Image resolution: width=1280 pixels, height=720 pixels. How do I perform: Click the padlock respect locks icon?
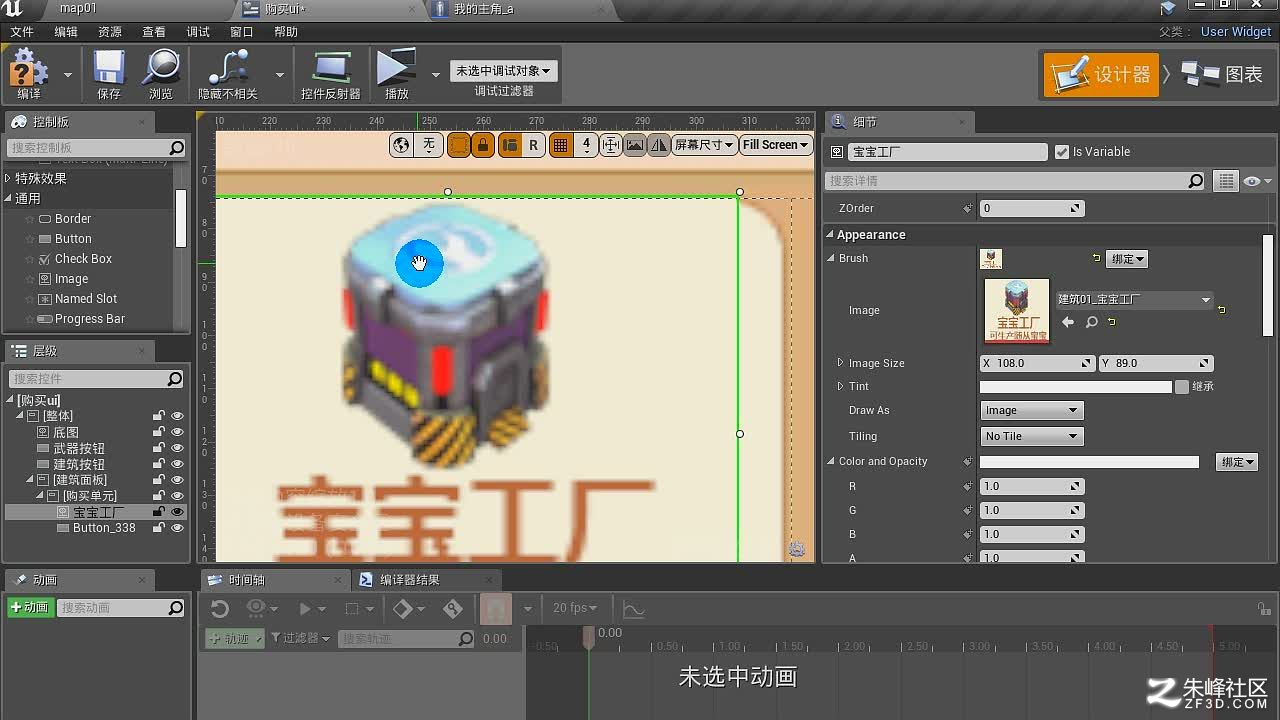click(x=483, y=145)
